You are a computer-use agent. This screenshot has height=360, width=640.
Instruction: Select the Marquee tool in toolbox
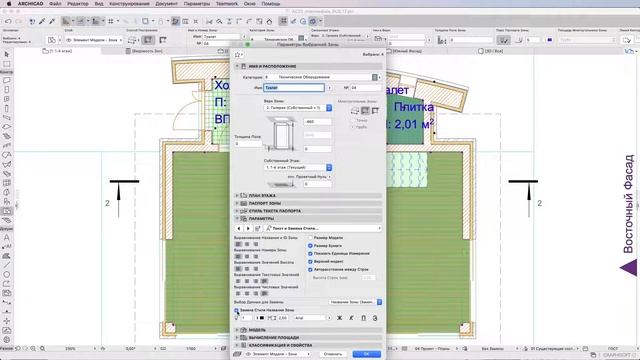coord(7,64)
